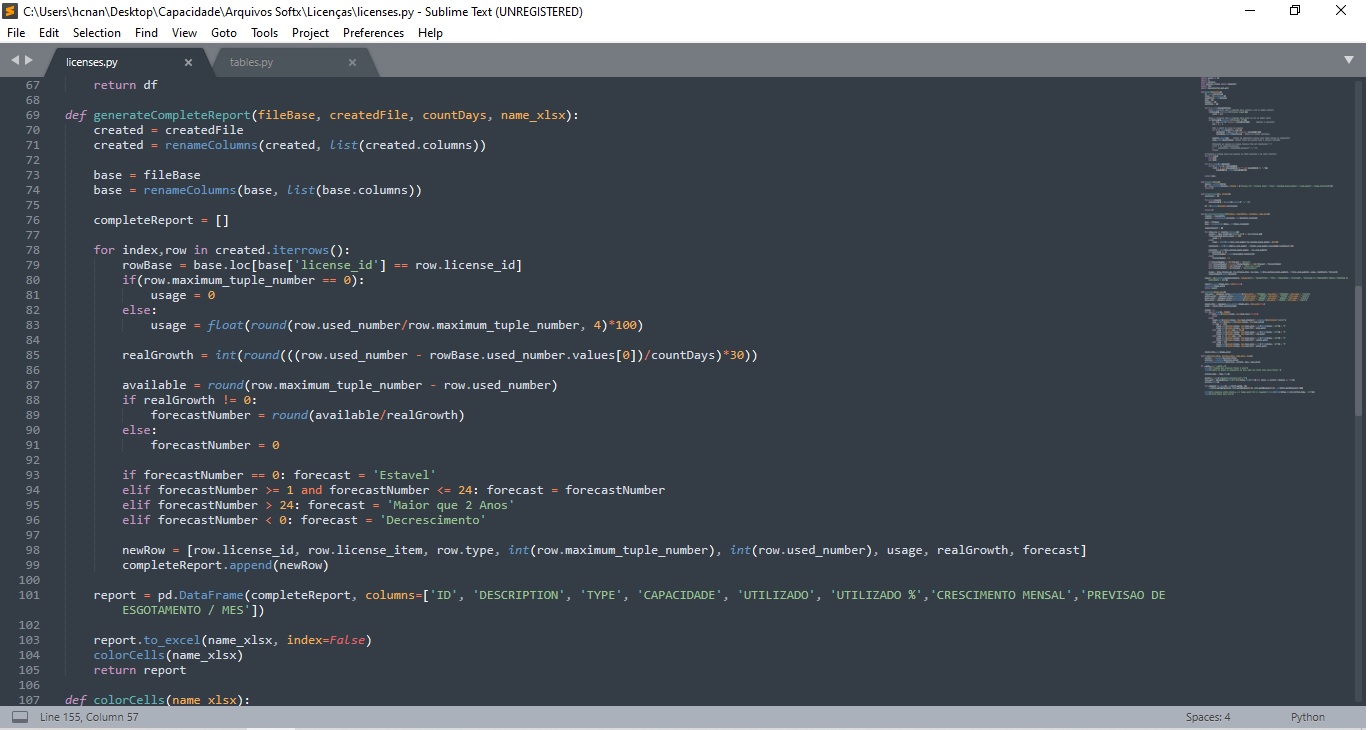This screenshot has height=730, width=1368.
Task: Close the licenses.py tab
Action: point(188,62)
